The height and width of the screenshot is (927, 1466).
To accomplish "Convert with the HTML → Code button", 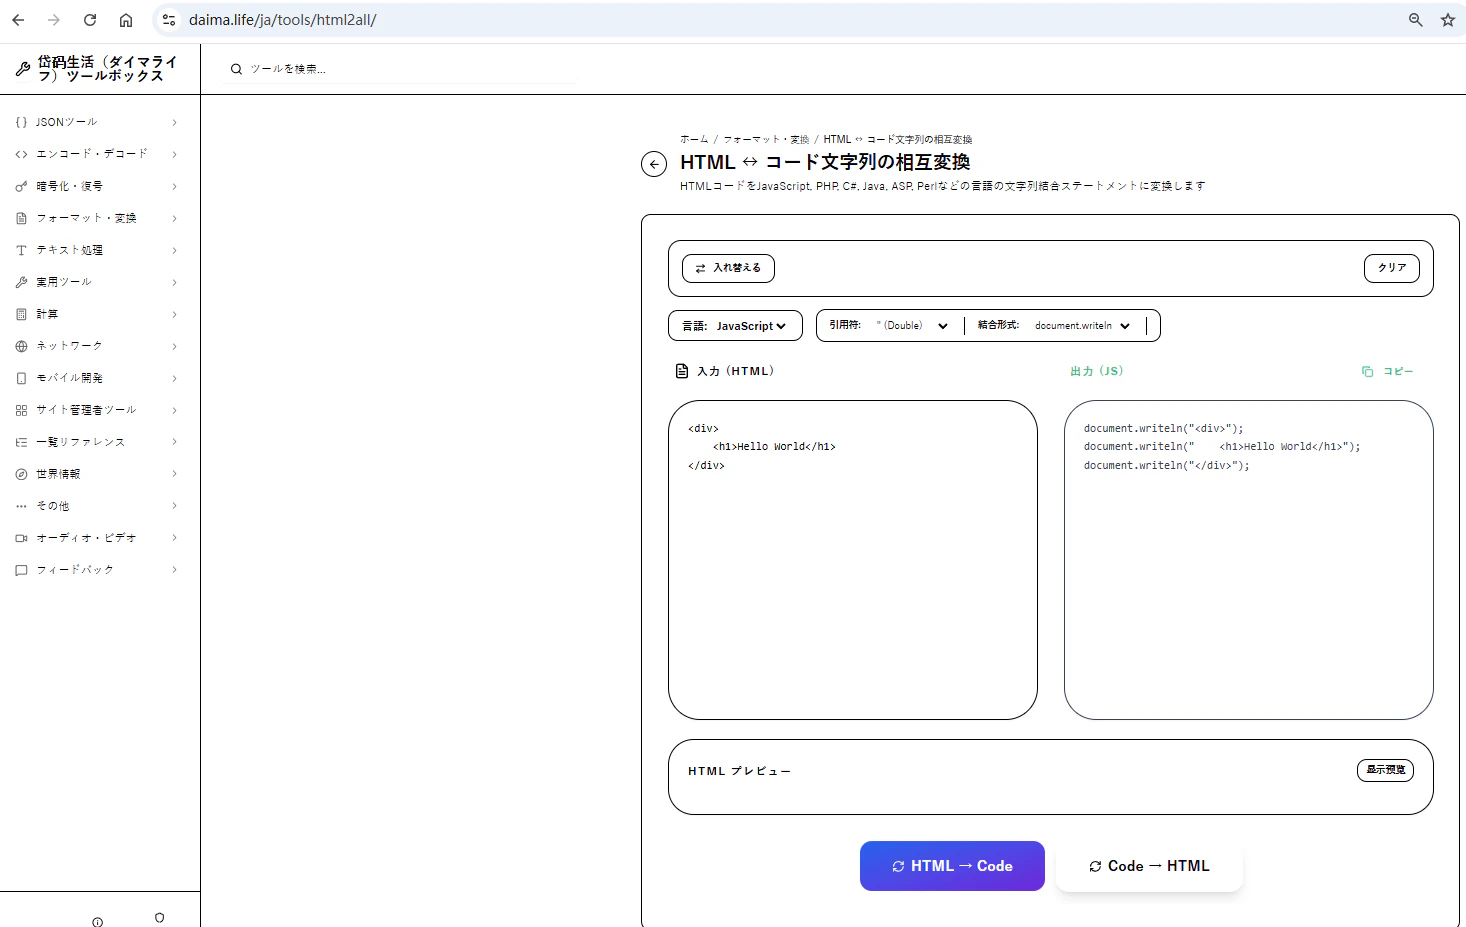I will pos(952,866).
